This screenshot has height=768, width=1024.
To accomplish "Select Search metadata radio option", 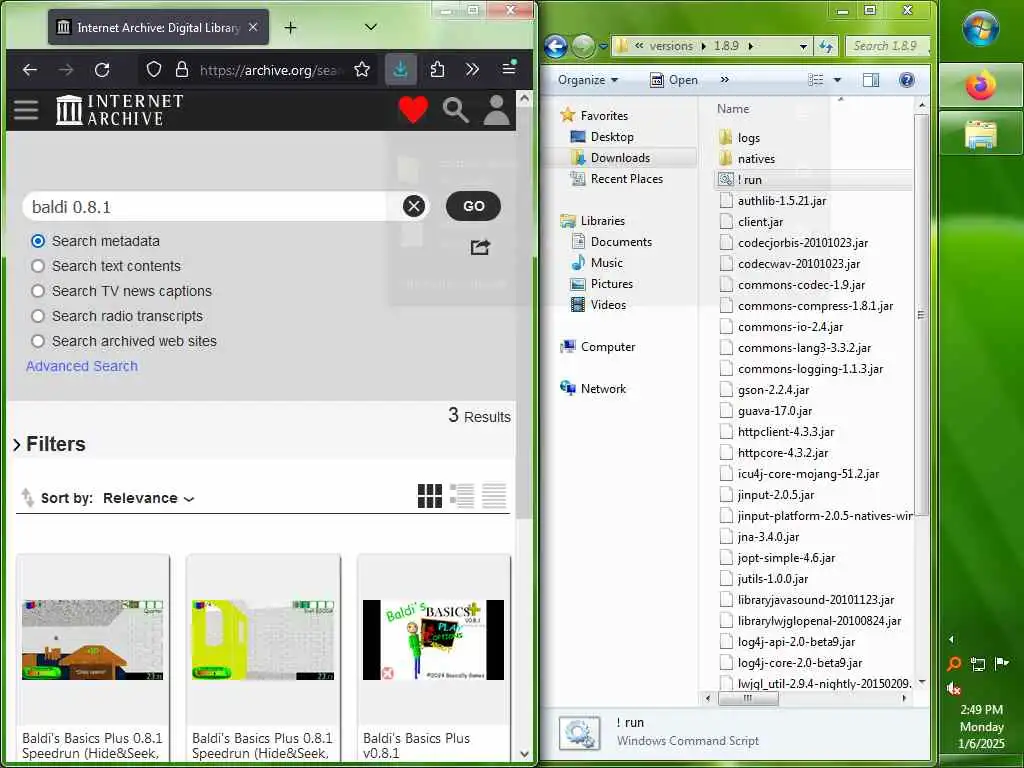I will pyautogui.click(x=38, y=241).
